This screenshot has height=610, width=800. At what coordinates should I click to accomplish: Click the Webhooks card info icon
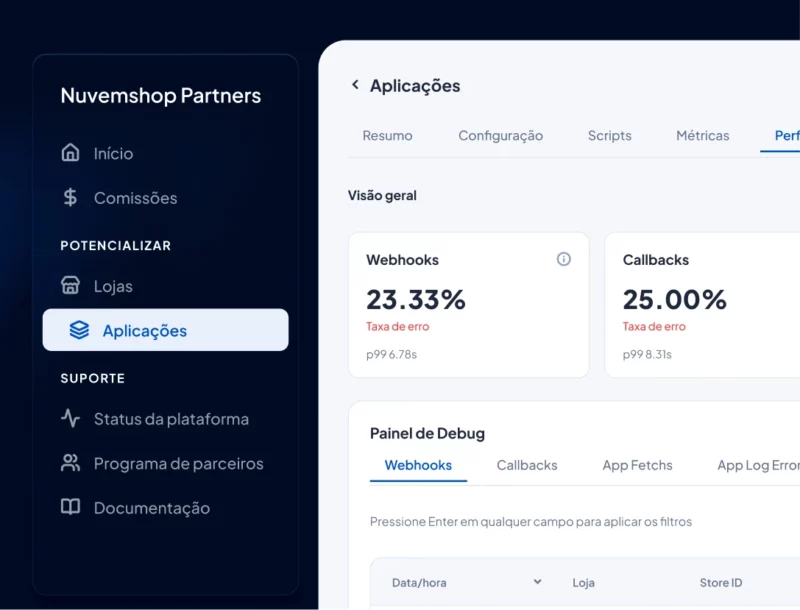pos(563,259)
